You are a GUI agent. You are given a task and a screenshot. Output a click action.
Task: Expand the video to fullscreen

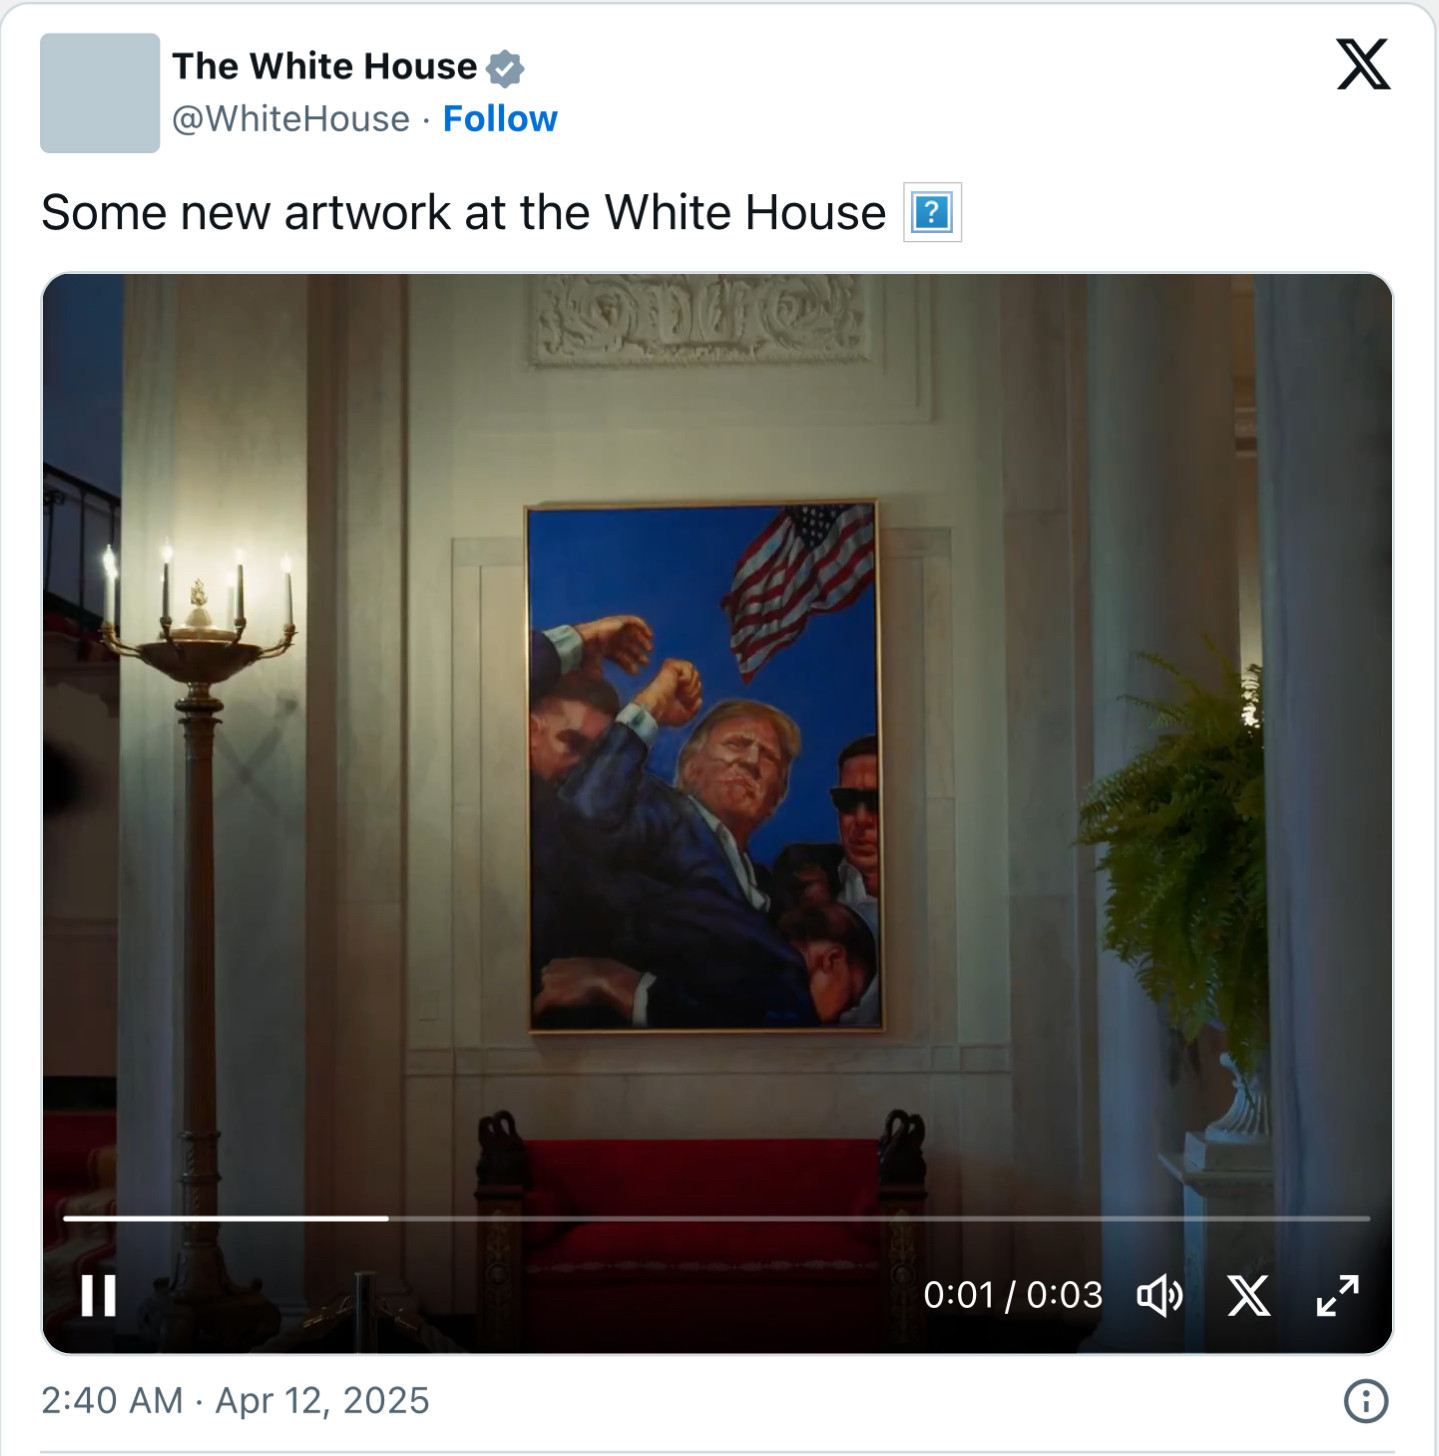1337,1296
